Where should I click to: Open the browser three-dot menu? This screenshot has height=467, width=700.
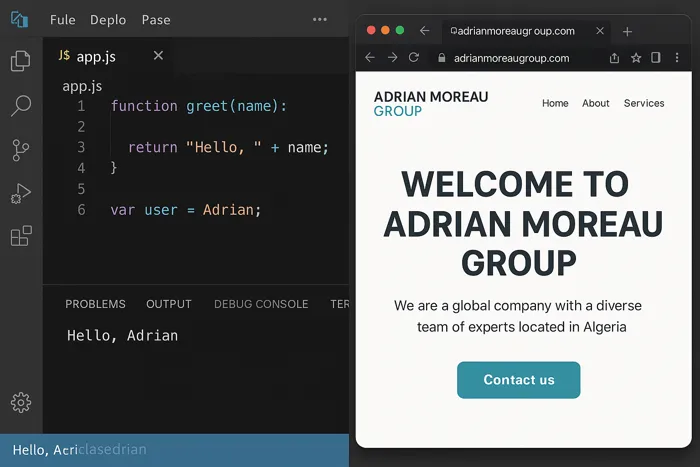[677, 58]
